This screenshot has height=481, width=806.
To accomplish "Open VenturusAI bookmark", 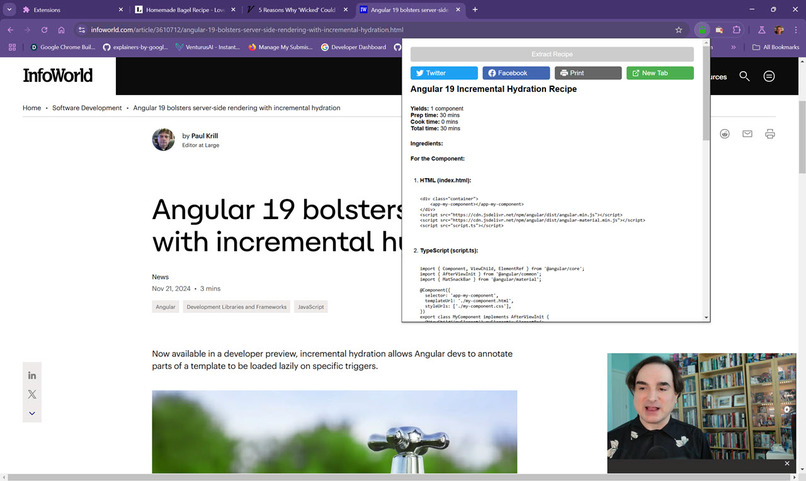I will [x=208, y=47].
